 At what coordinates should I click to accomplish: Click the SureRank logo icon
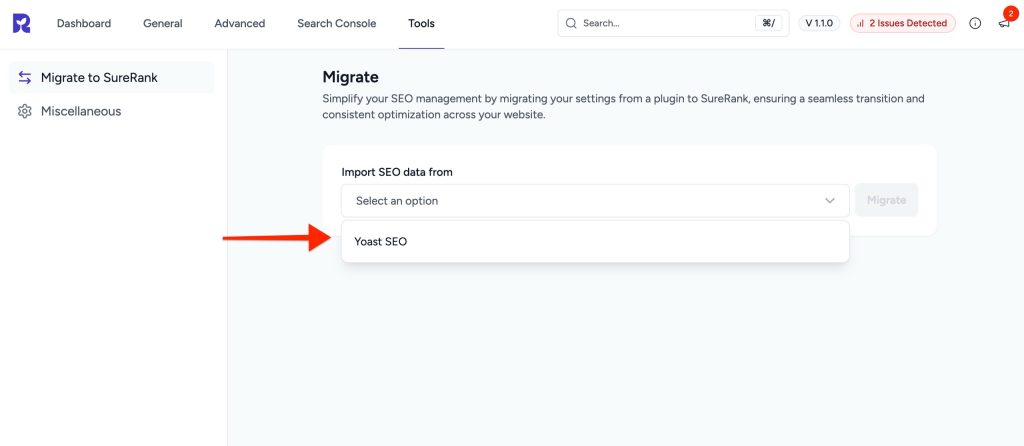(22, 24)
